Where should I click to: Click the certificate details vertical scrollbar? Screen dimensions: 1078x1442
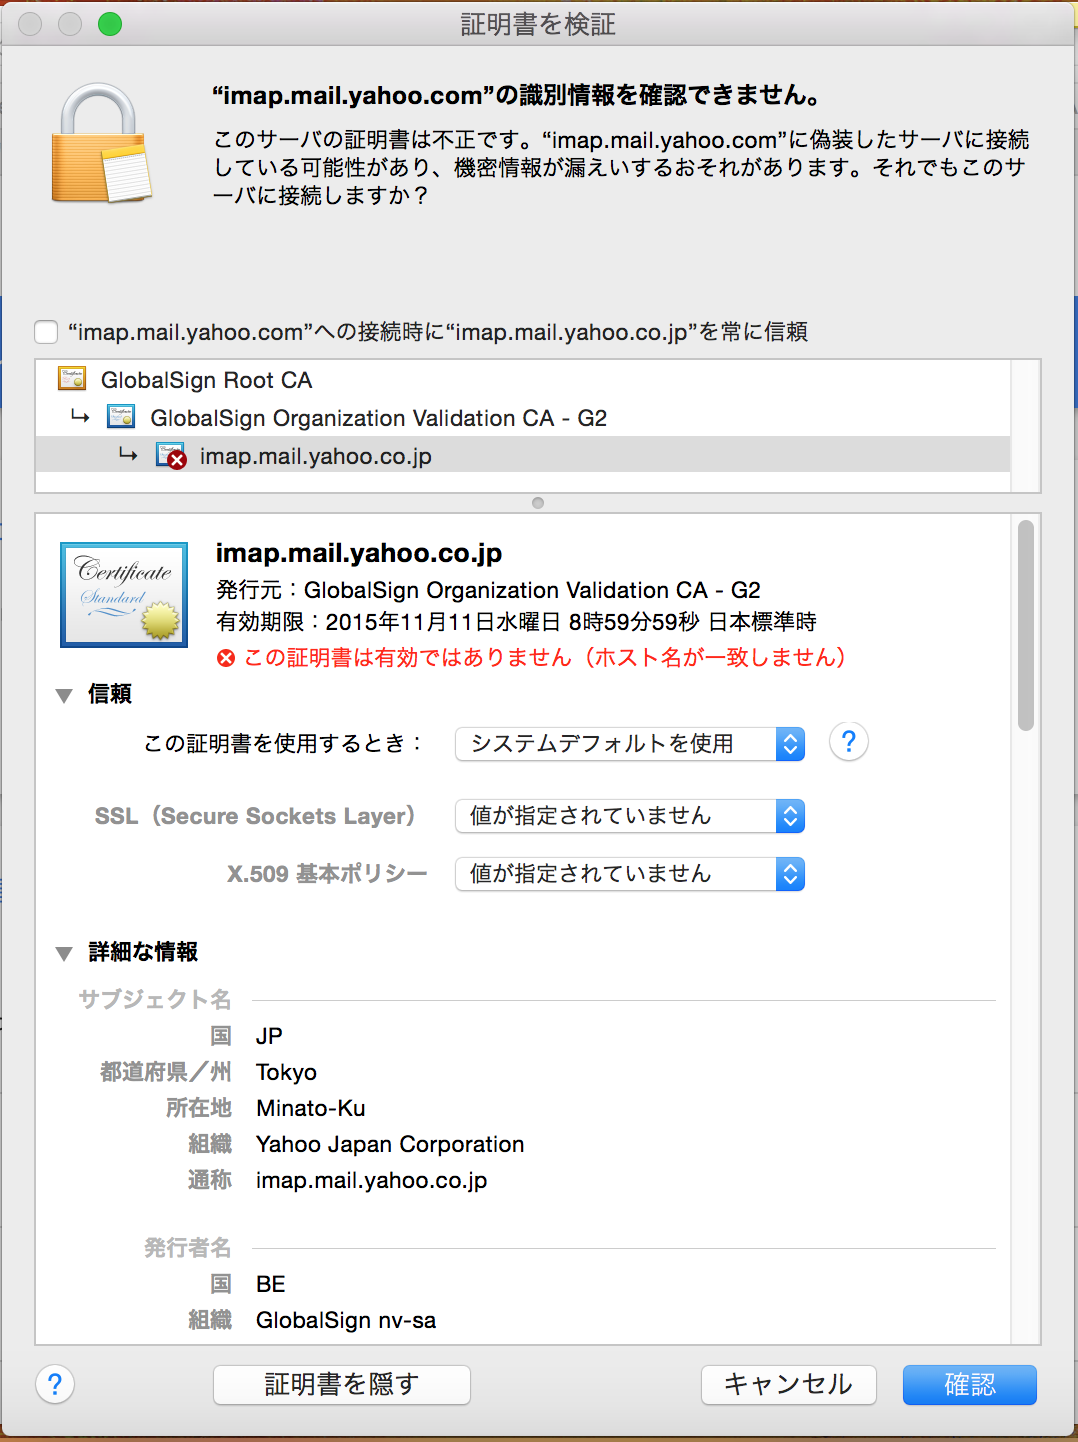click(x=1026, y=626)
